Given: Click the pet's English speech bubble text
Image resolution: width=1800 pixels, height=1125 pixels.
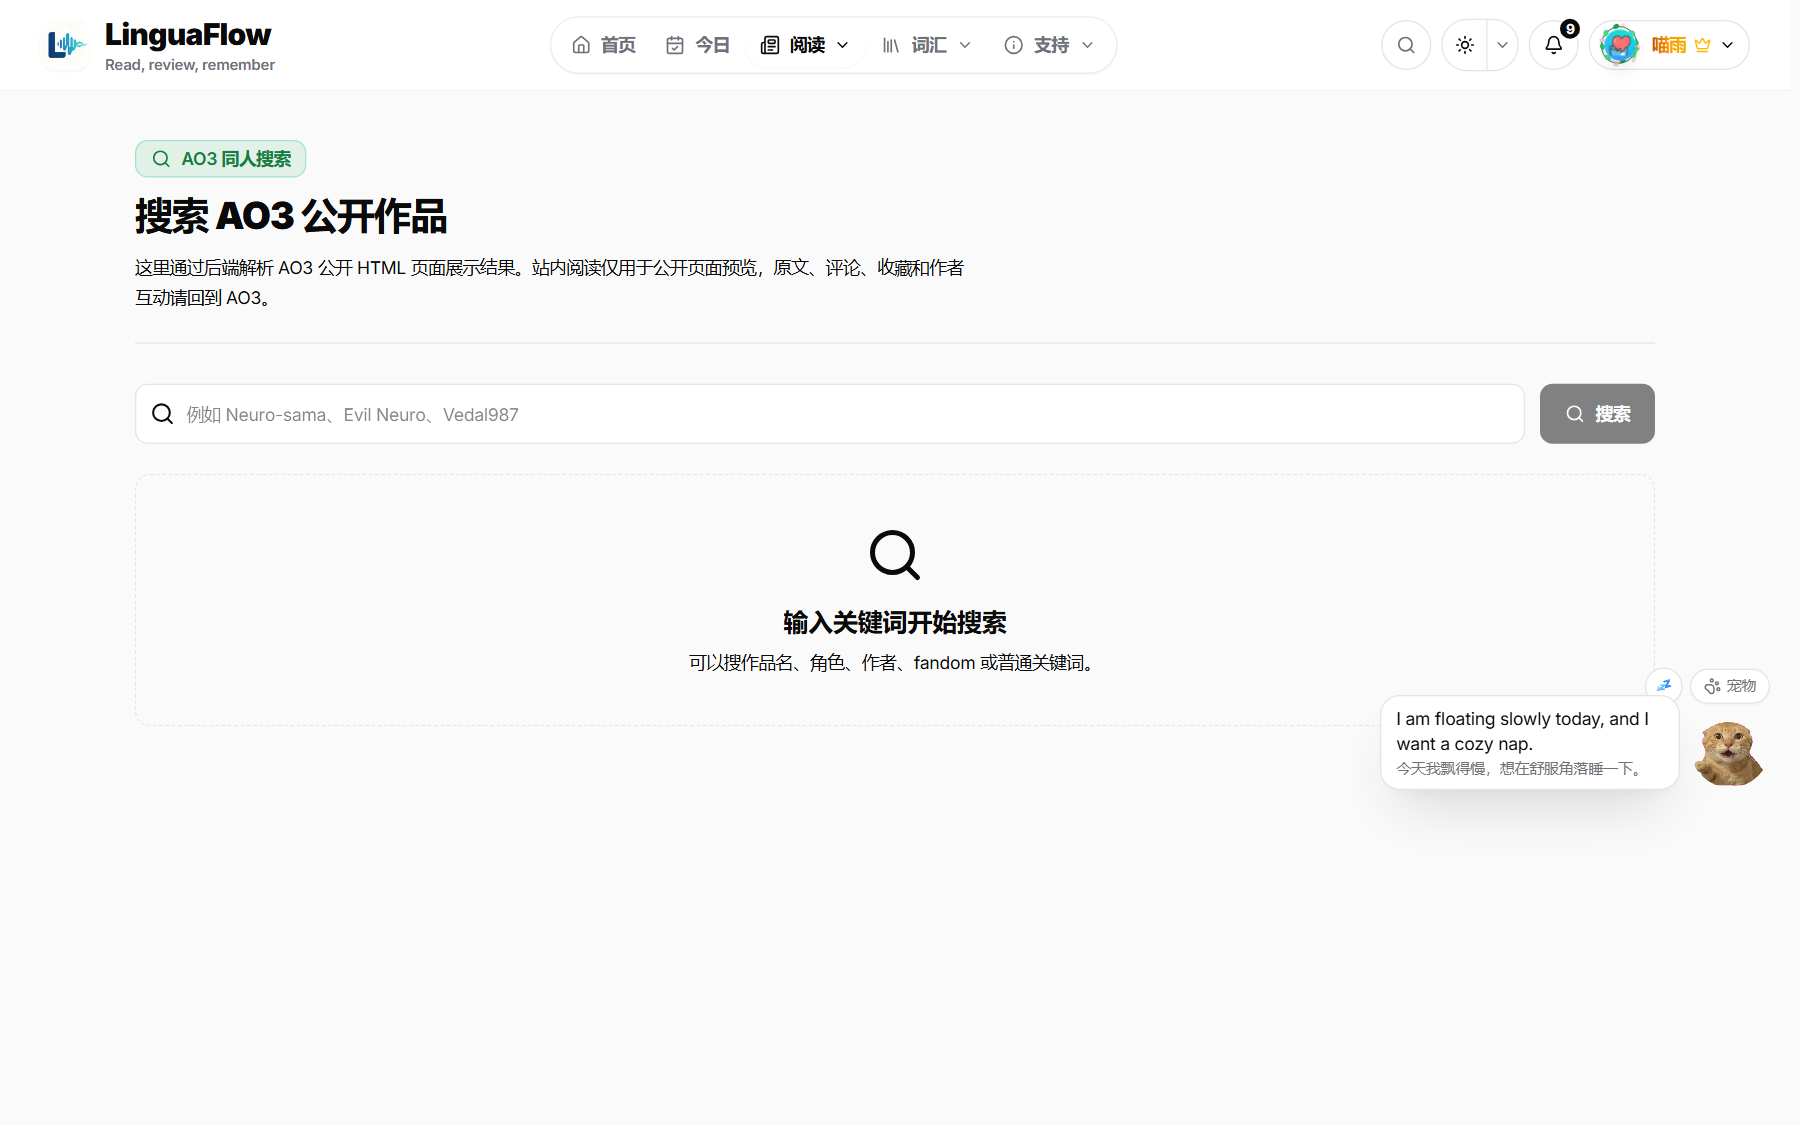Looking at the screenshot, I should (x=1523, y=731).
